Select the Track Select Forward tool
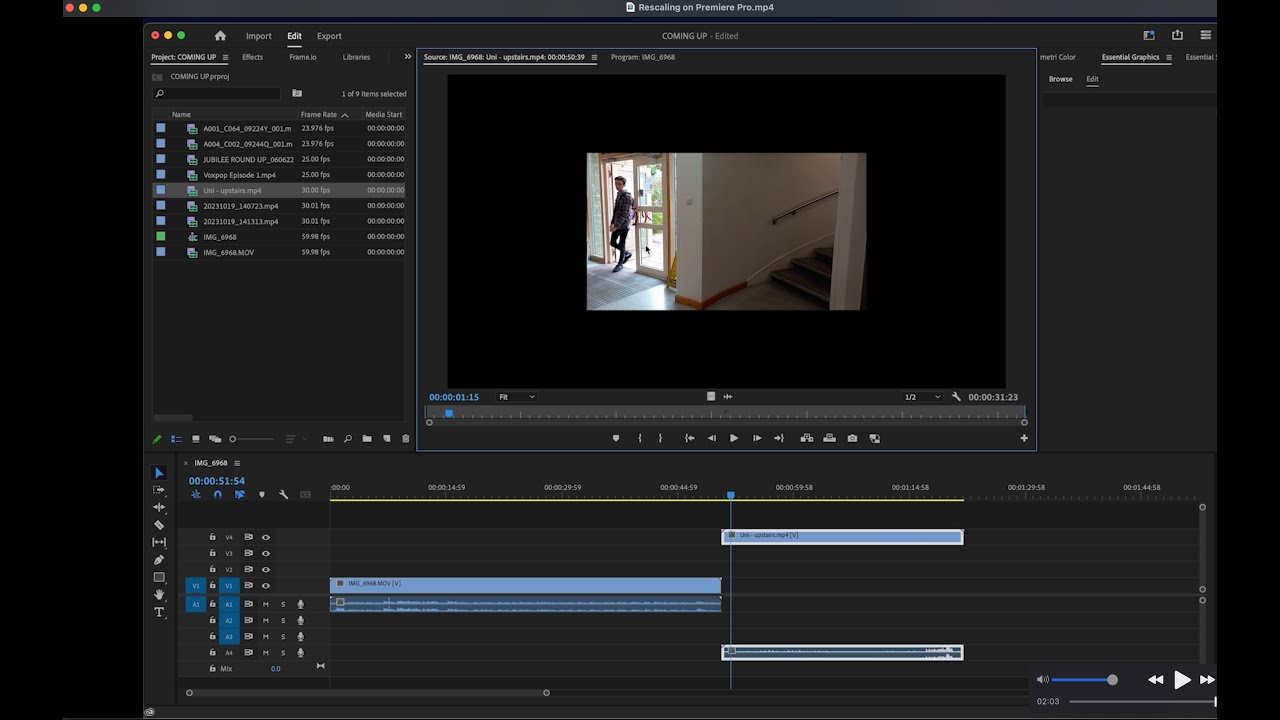Screen dimensions: 1280x720 pos(158,490)
